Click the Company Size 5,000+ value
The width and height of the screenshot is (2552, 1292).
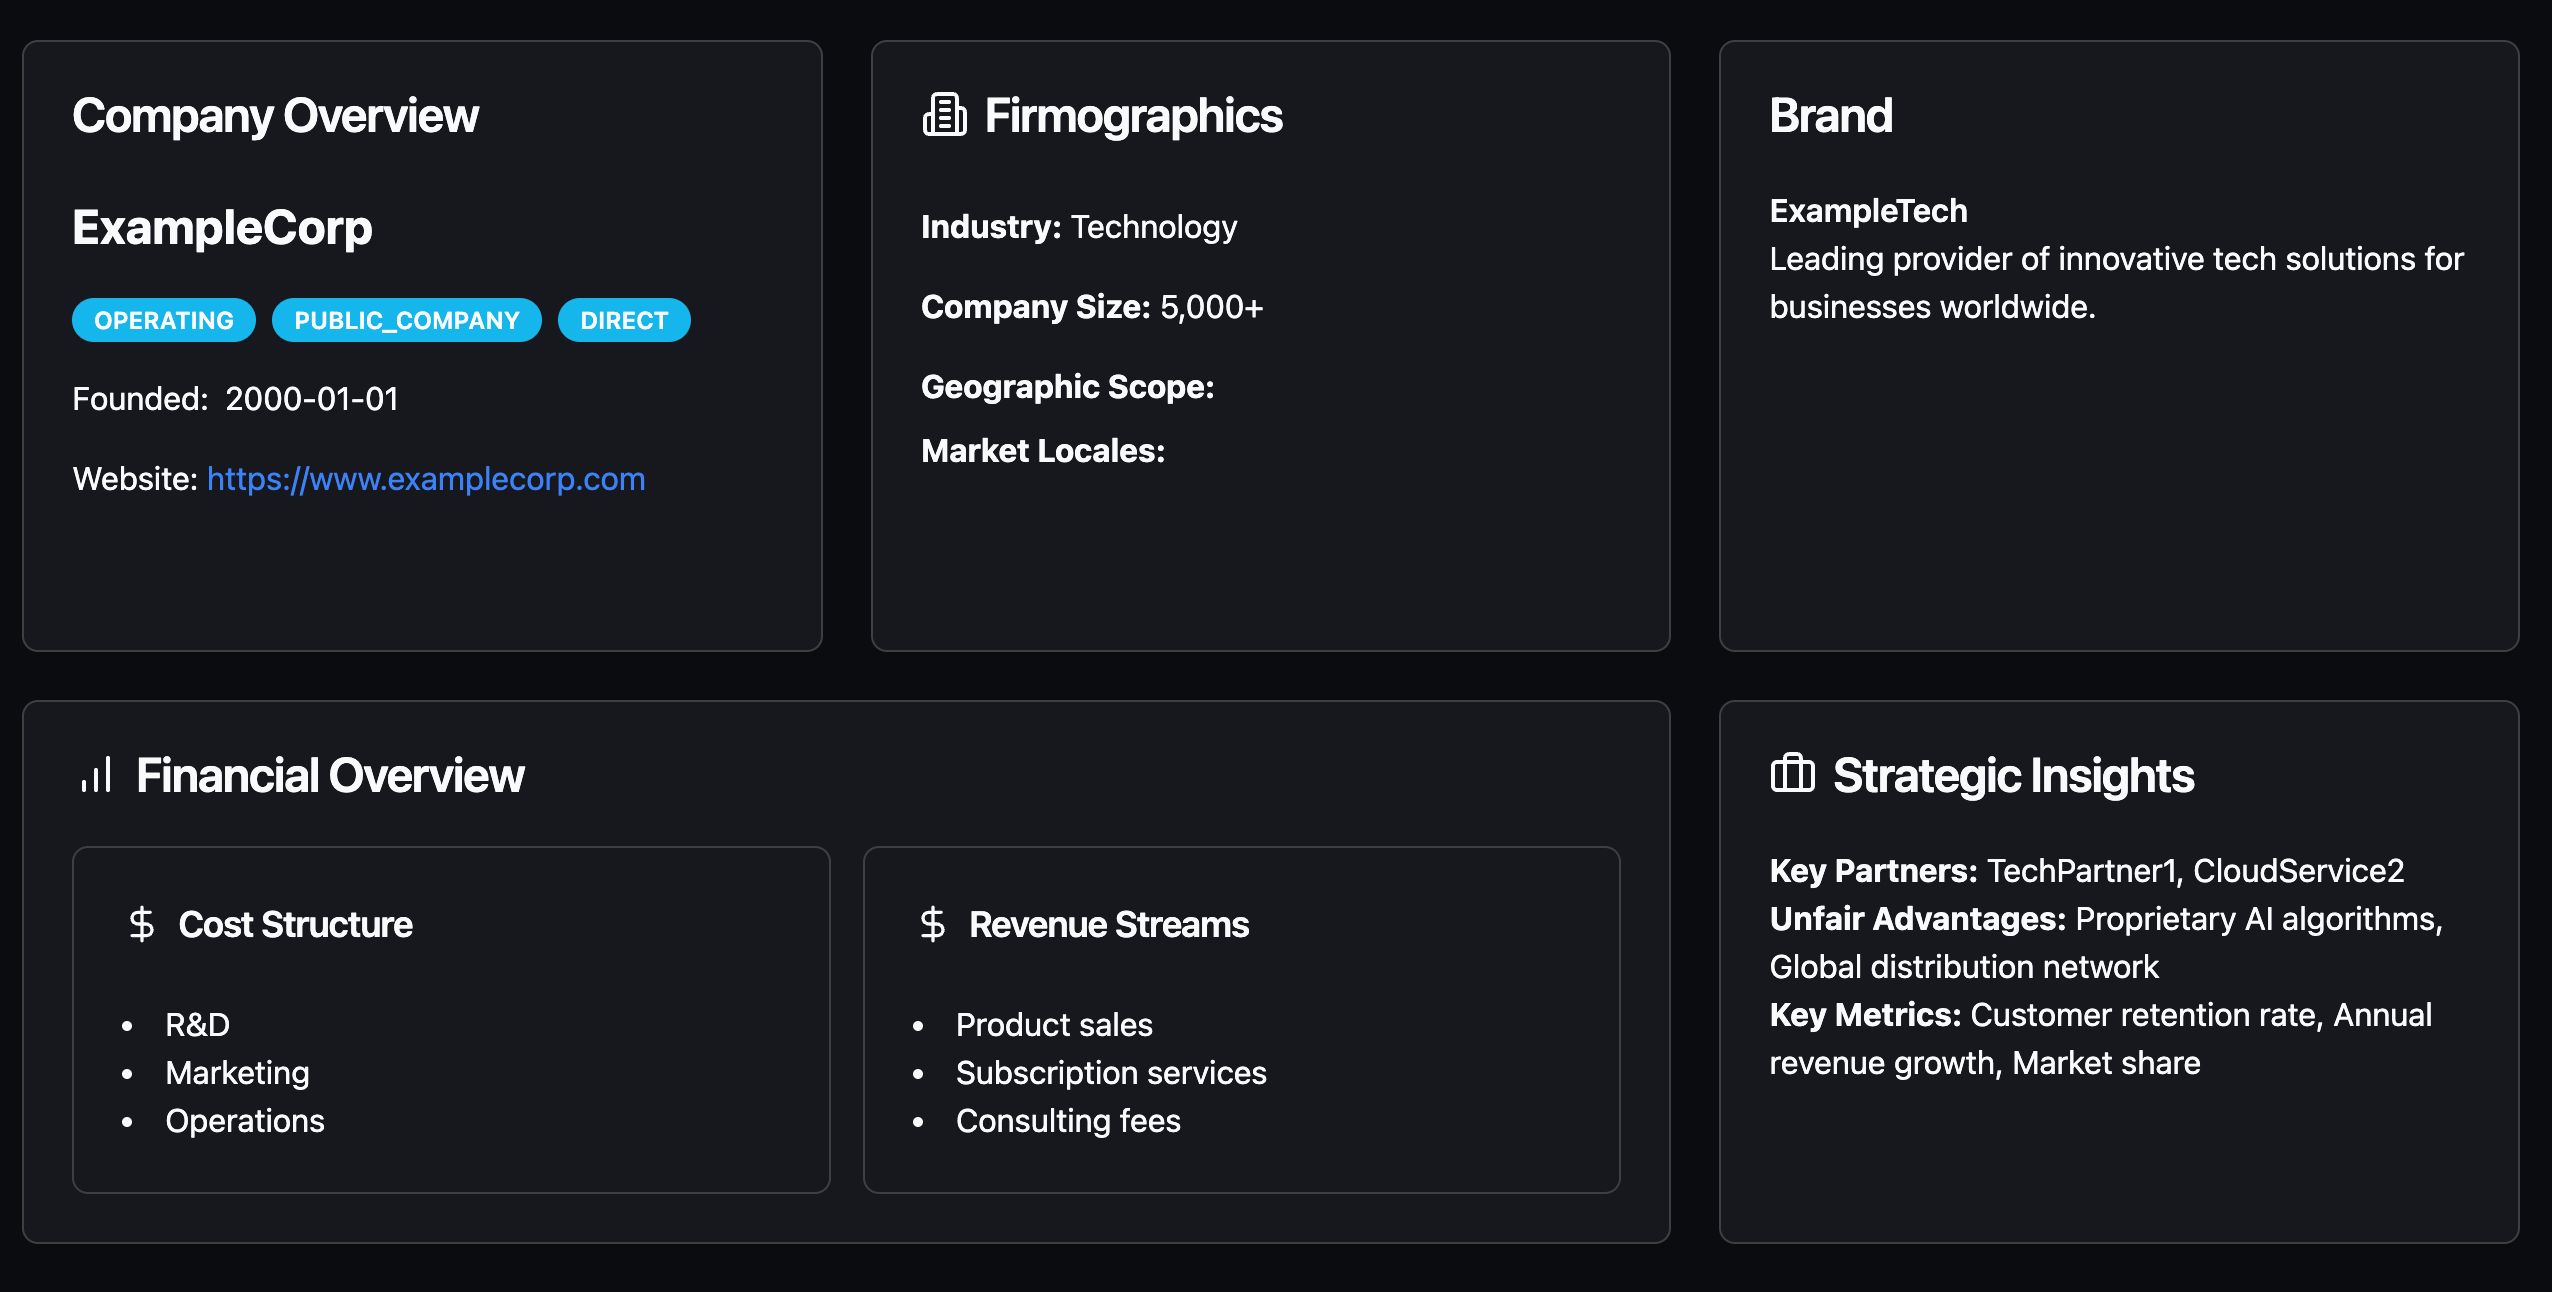[1211, 307]
